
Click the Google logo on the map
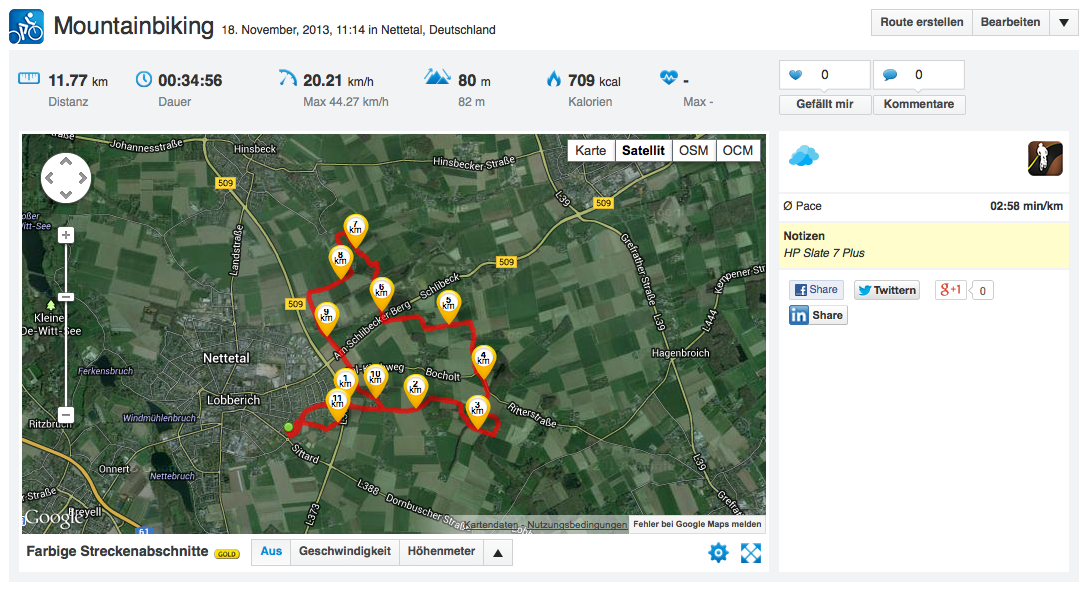pos(53,517)
